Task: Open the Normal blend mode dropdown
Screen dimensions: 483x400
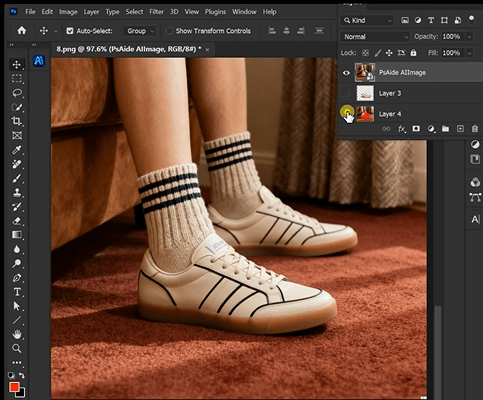Action: [375, 37]
